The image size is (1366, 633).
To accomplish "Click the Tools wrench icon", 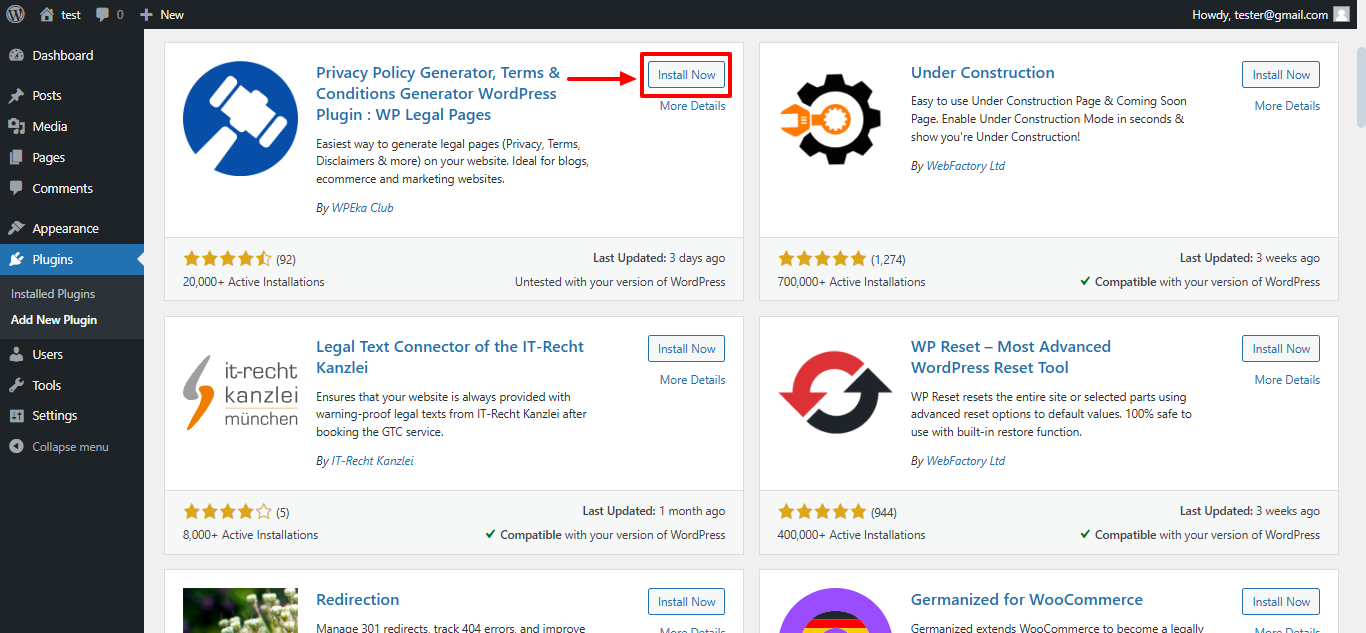I will click(x=16, y=385).
